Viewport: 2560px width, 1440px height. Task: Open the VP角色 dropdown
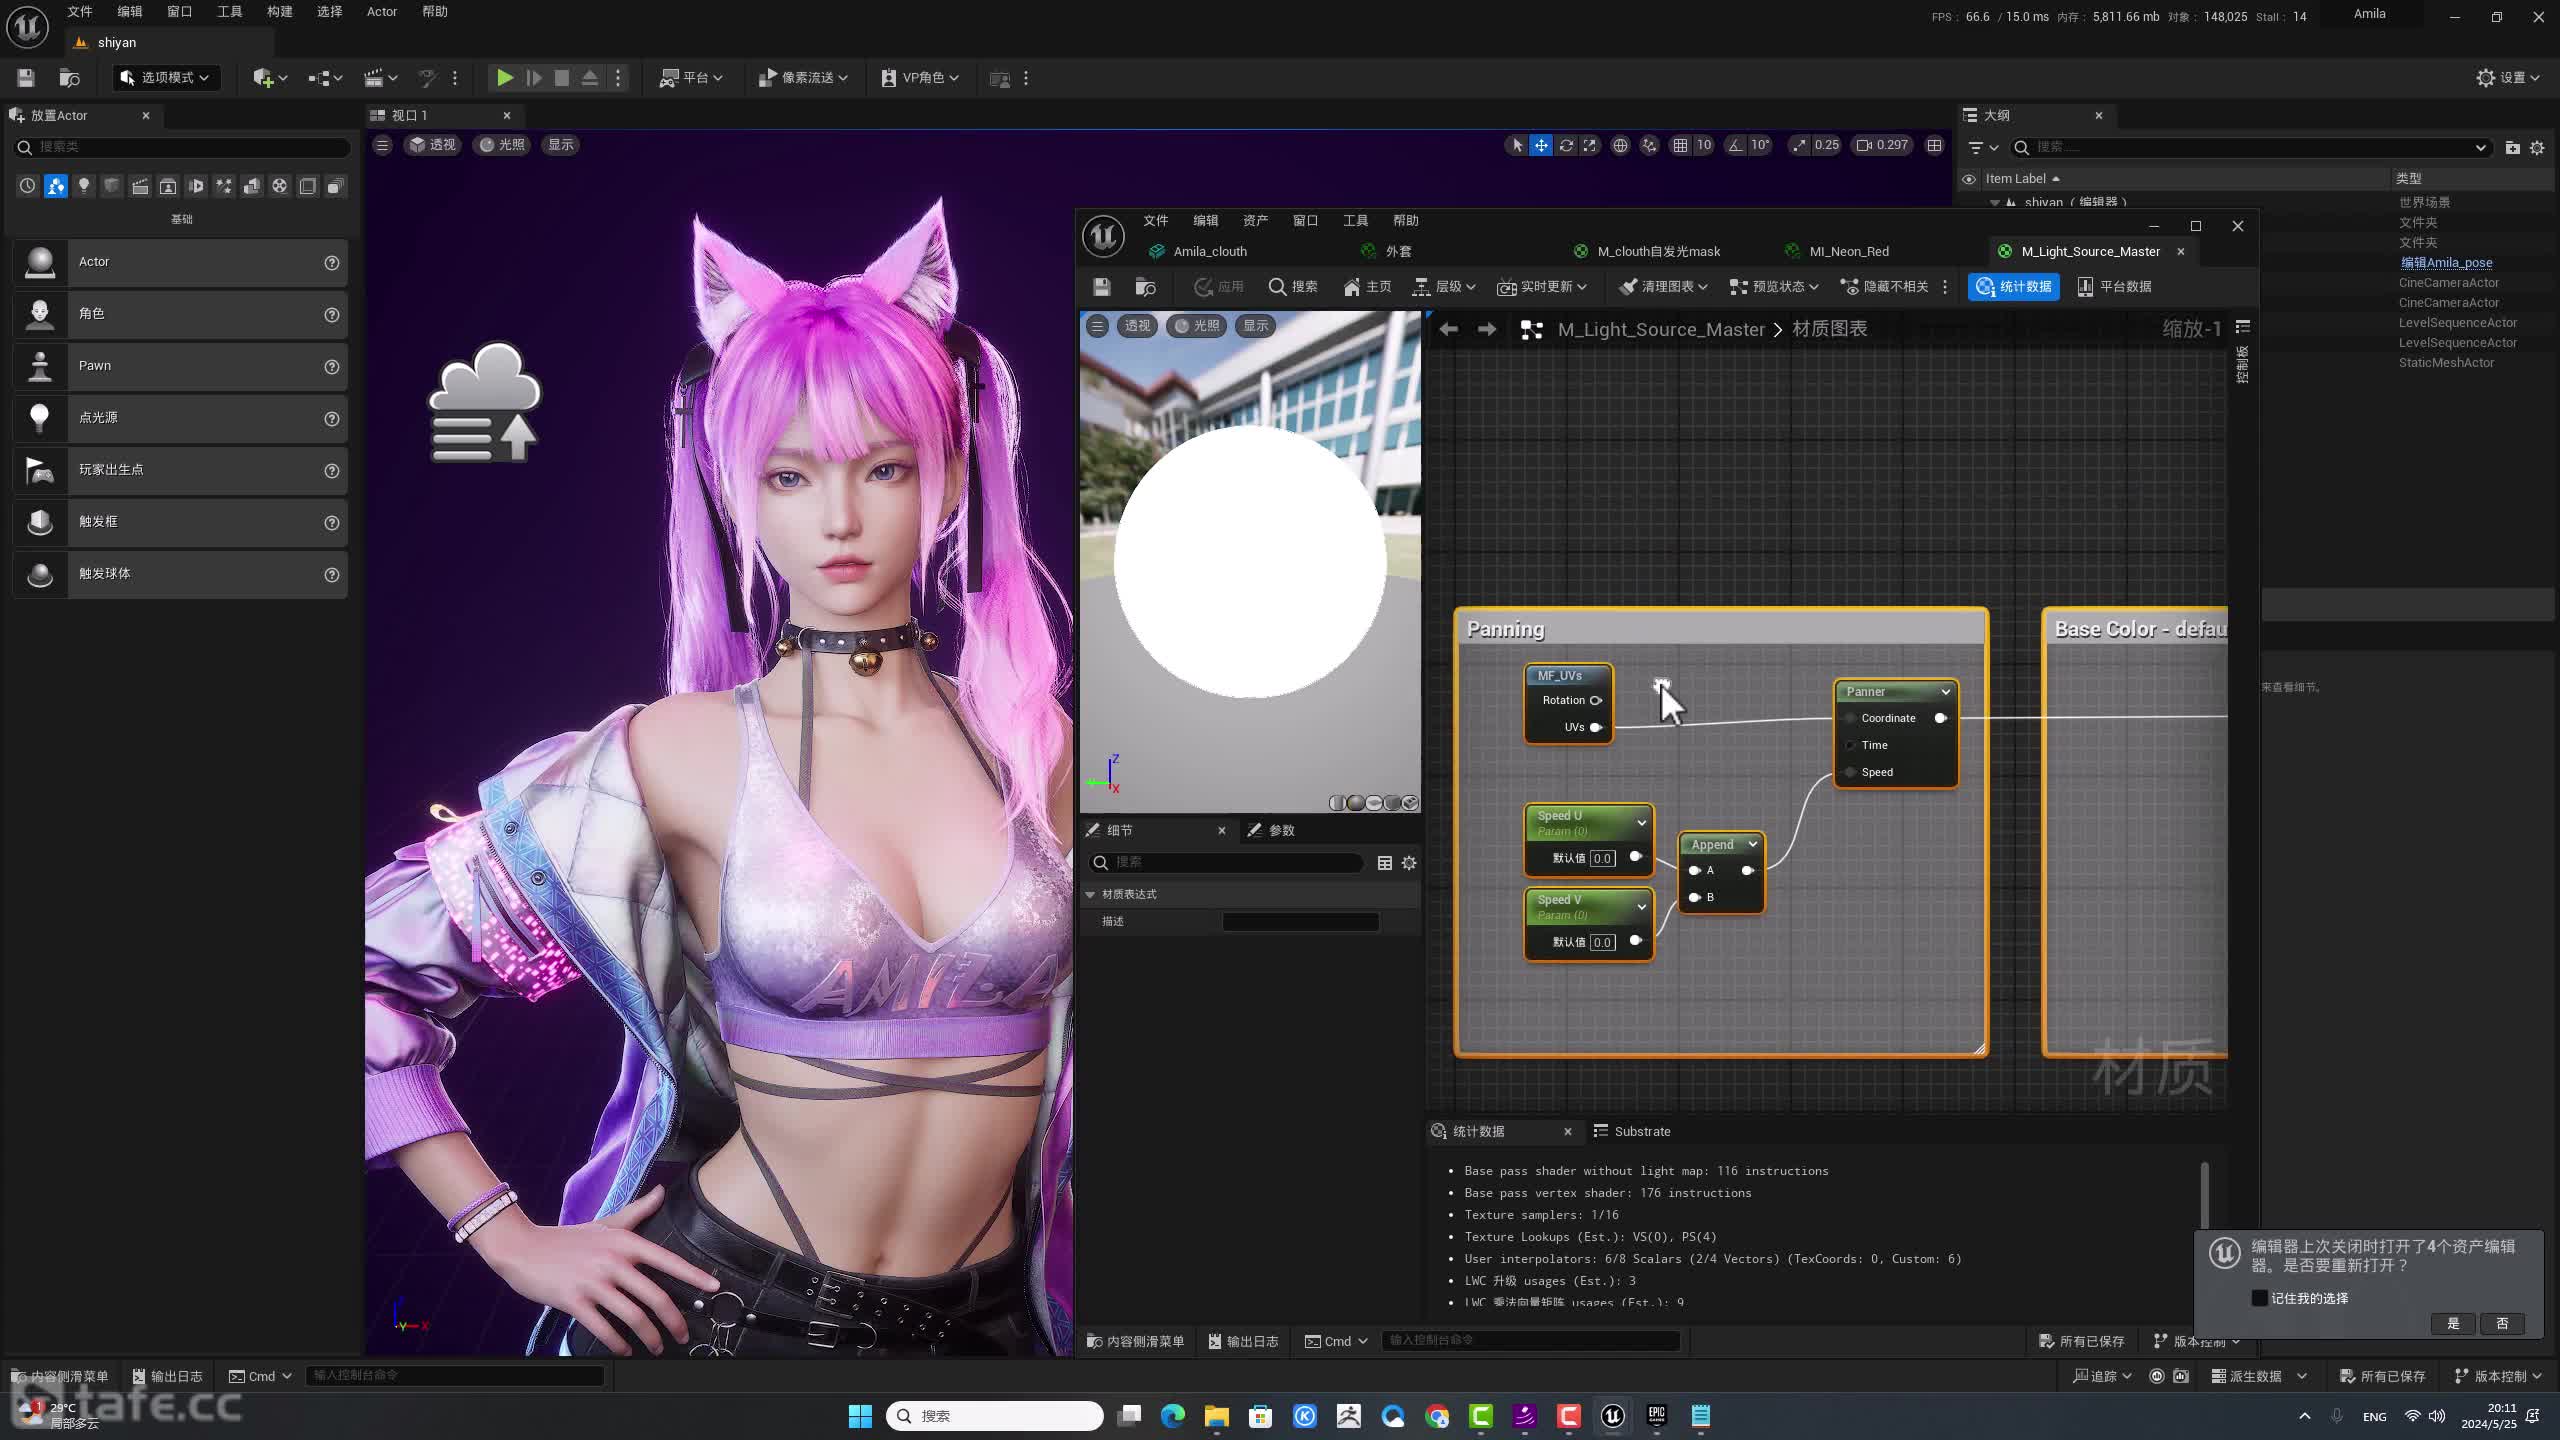pos(920,78)
